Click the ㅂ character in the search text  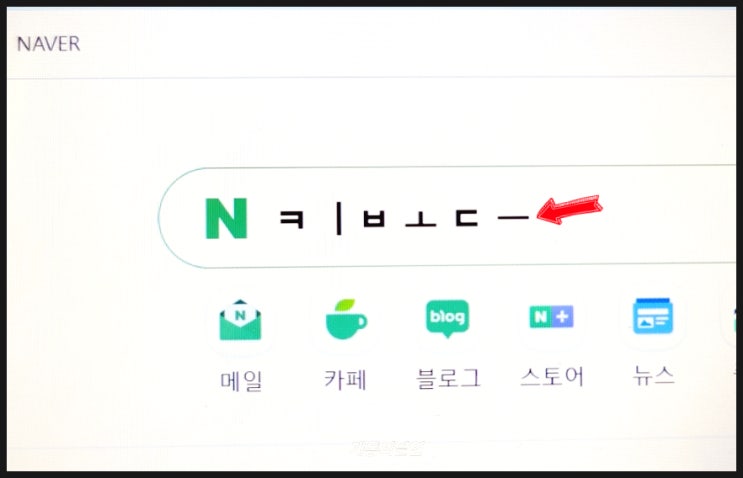point(374,219)
